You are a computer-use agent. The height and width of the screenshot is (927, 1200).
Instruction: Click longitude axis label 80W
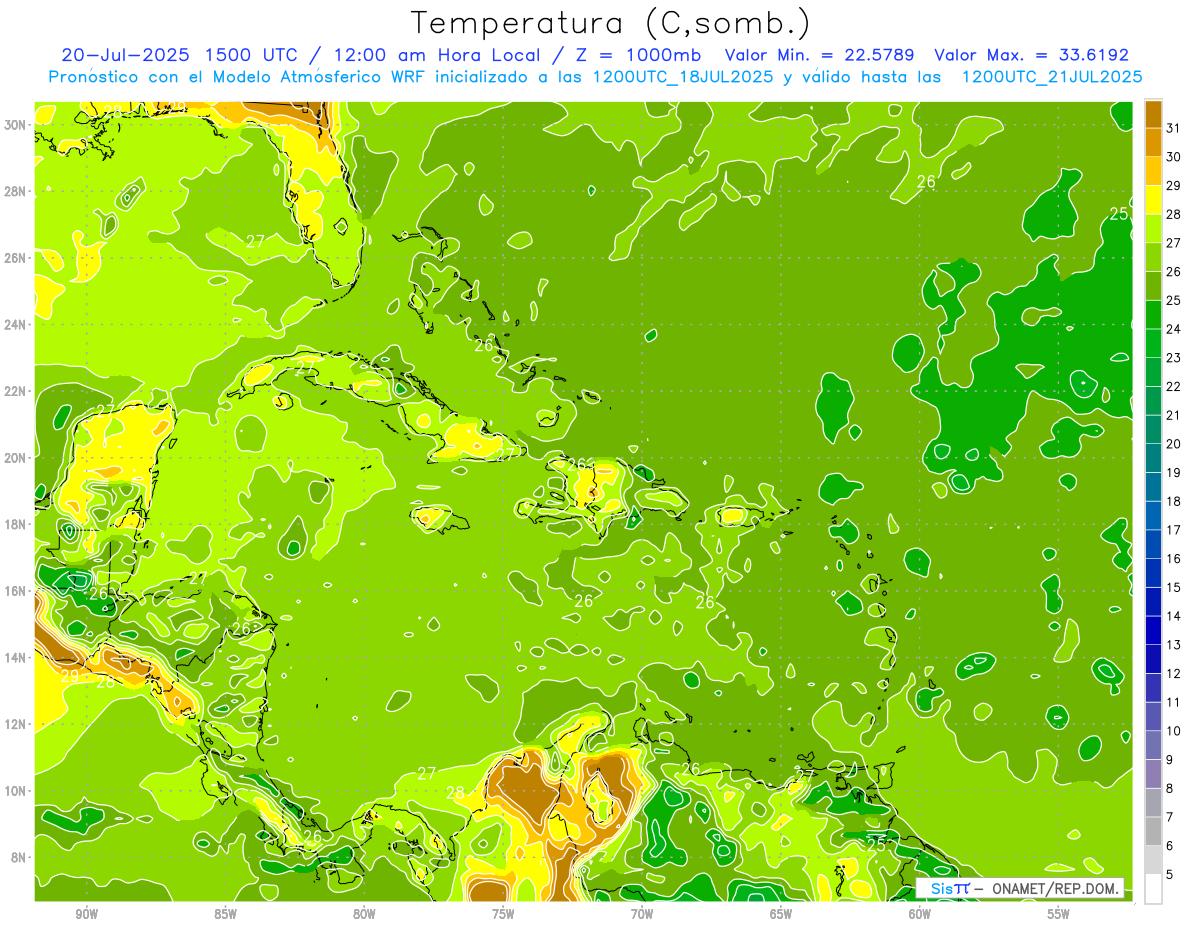[x=364, y=914]
